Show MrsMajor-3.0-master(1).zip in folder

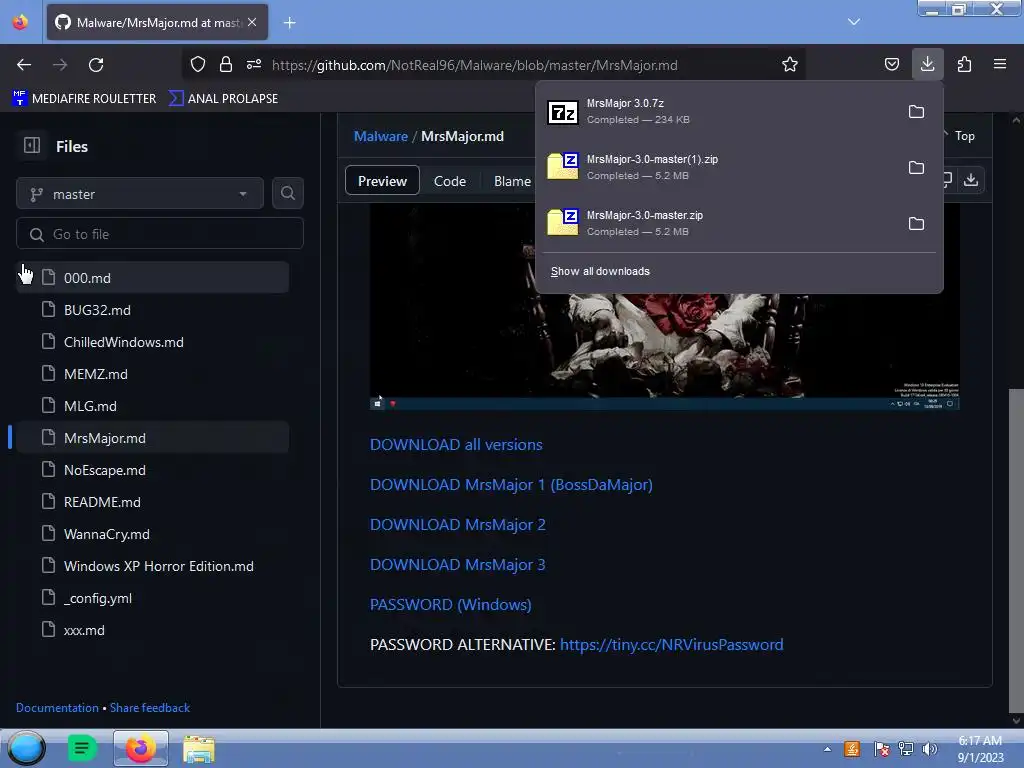coord(916,168)
